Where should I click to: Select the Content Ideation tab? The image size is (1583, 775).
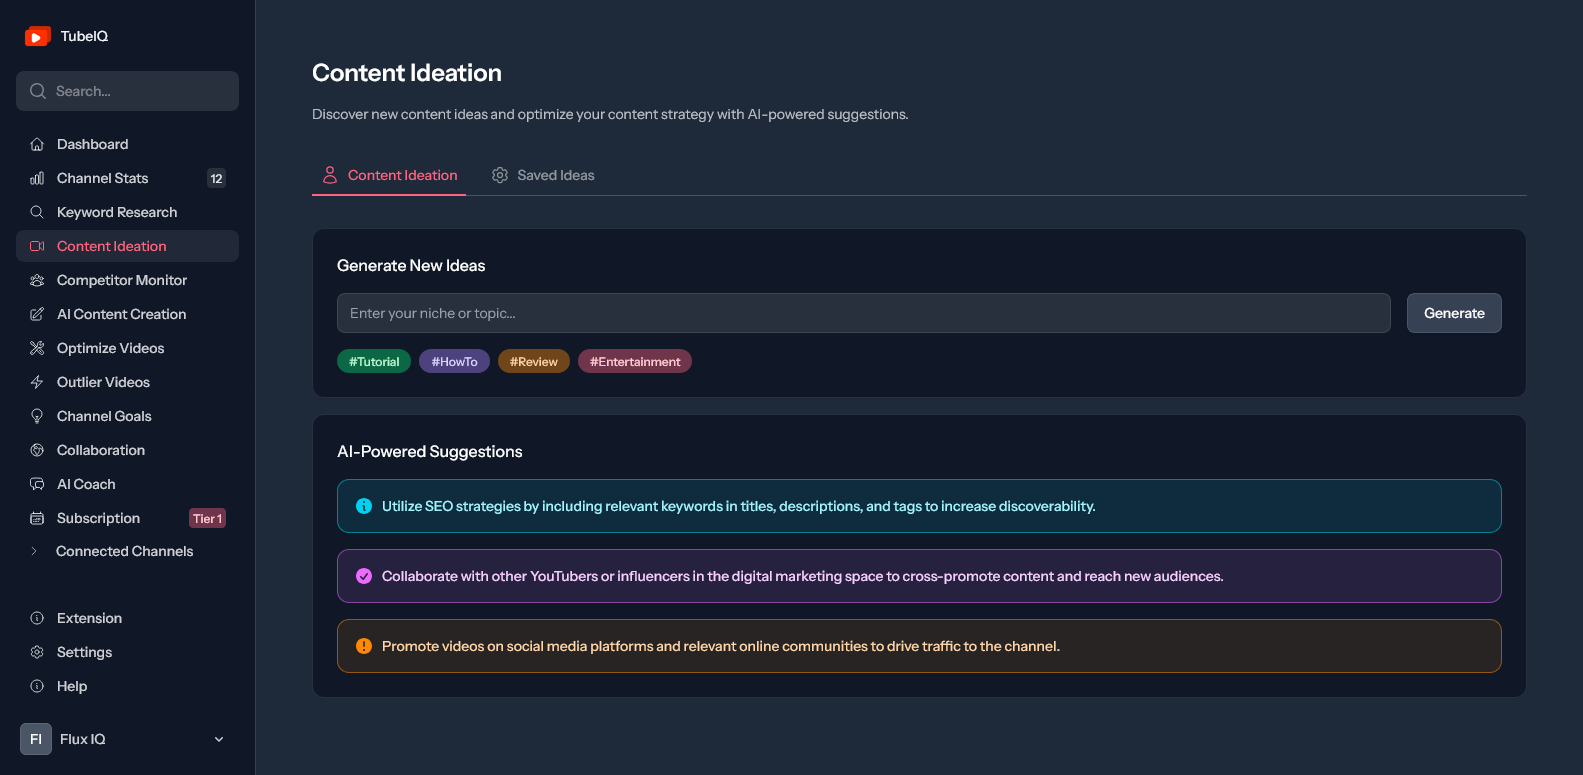click(389, 175)
